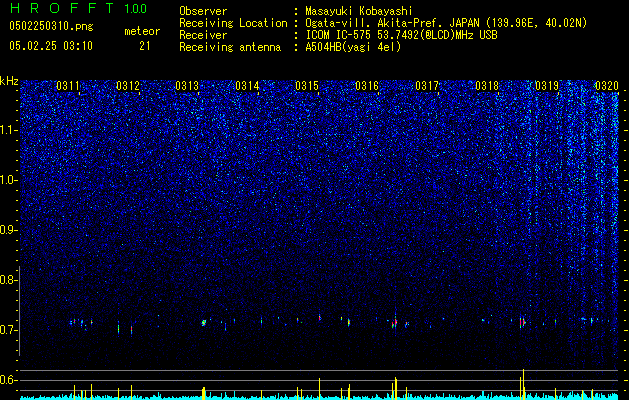Select the filename 0502250310.png
629x400 pixels.
(51, 26)
